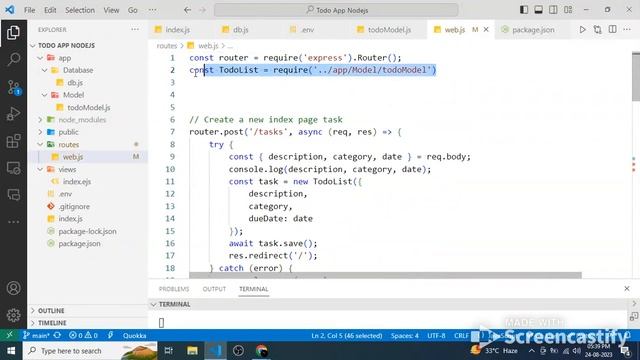This screenshot has width=640, height=360.
Task: Change file encoding via UTF-8
Action: point(436,336)
